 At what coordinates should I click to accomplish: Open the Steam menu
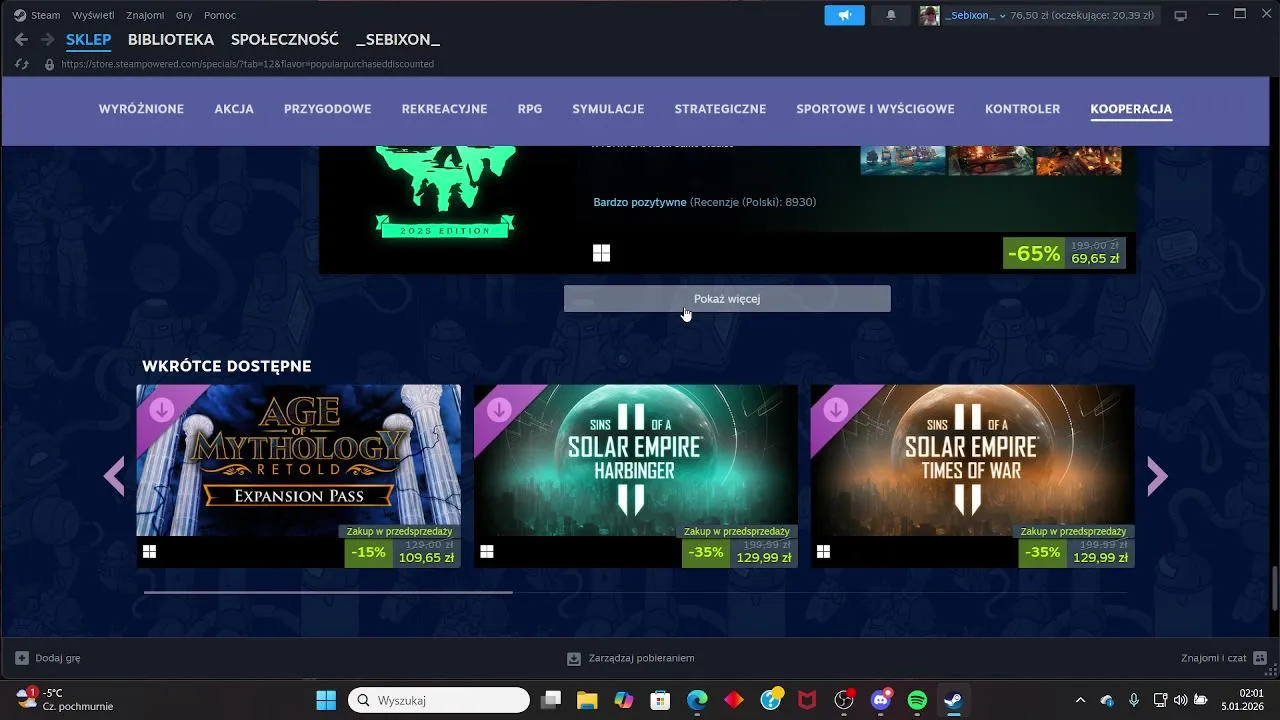pos(45,15)
